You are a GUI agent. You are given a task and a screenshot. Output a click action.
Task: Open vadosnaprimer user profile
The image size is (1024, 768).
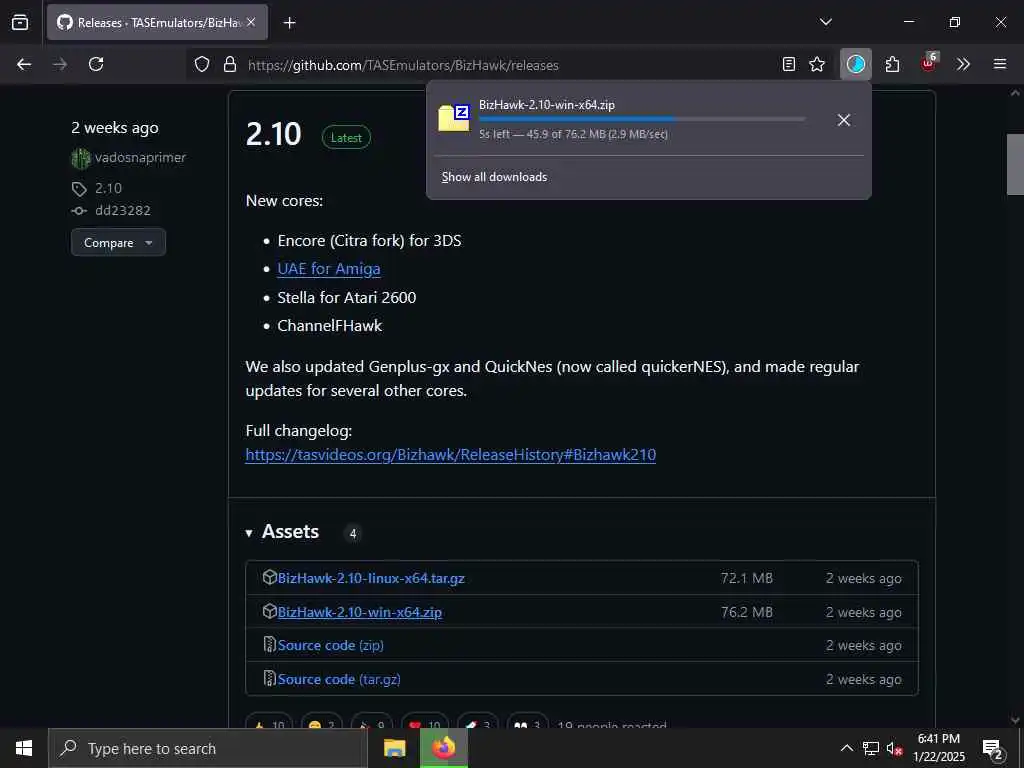click(x=140, y=157)
